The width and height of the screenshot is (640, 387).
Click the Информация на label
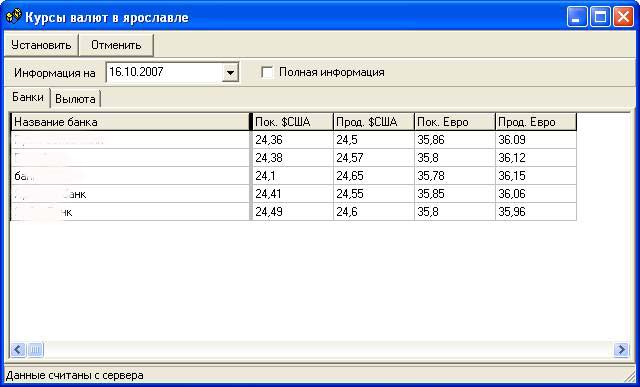(55, 73)
